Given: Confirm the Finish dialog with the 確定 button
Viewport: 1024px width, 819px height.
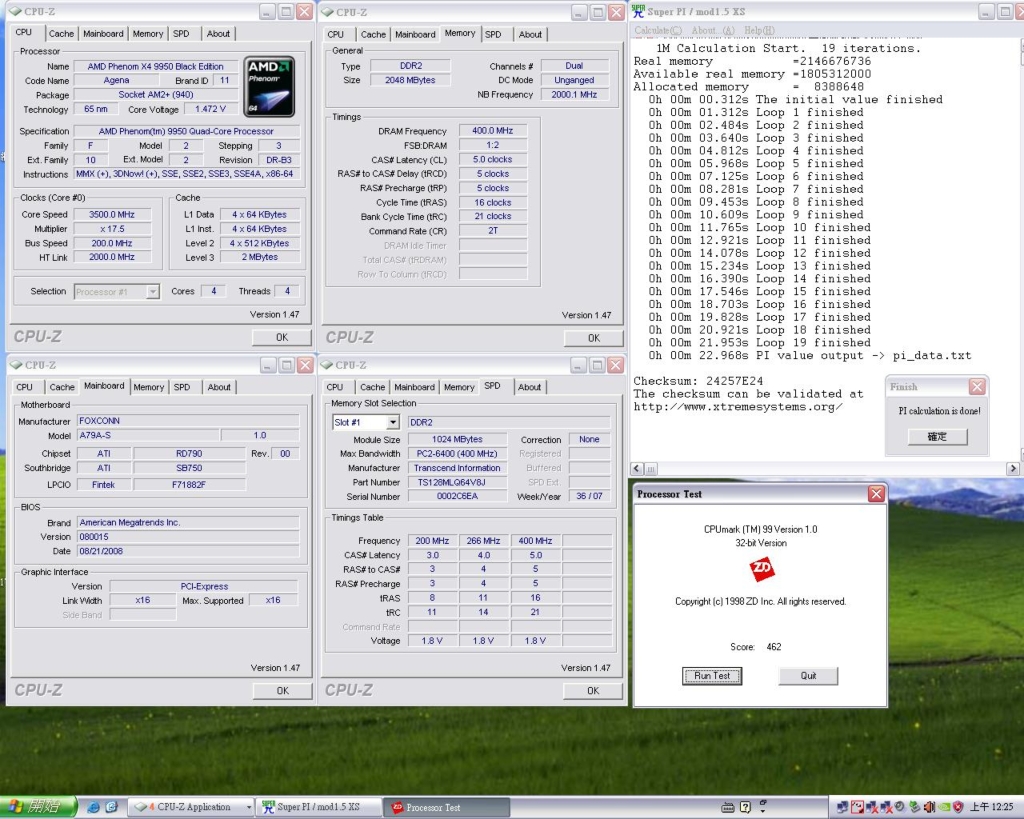Looking at the screenshot, I should coord(937,436).
